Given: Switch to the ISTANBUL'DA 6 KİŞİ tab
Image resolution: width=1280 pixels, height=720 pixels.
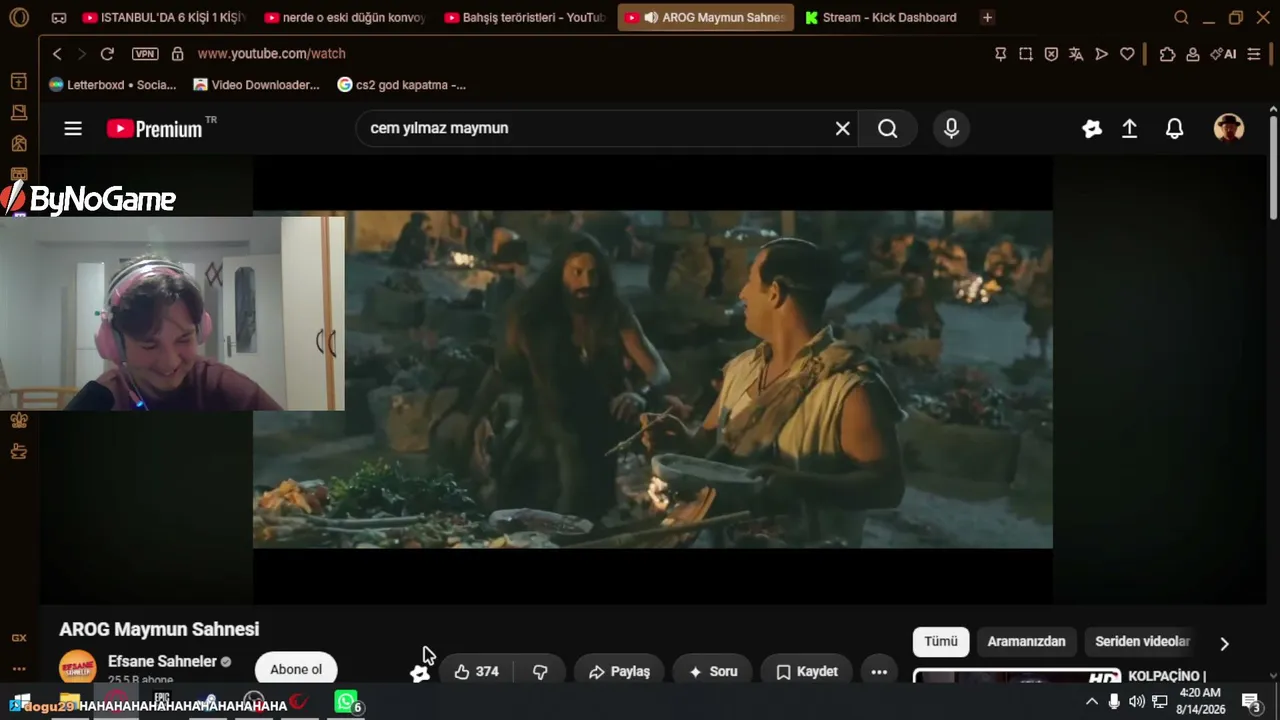Looking at the screenshot, I should [164, 17].
